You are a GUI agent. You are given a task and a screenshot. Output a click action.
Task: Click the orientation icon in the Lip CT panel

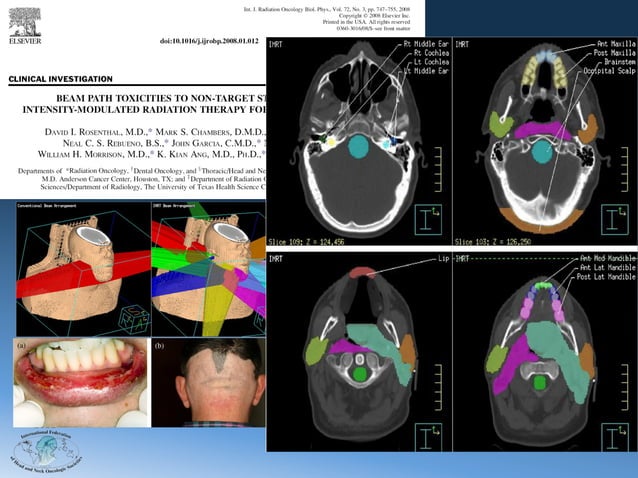[x=428, y=436]
